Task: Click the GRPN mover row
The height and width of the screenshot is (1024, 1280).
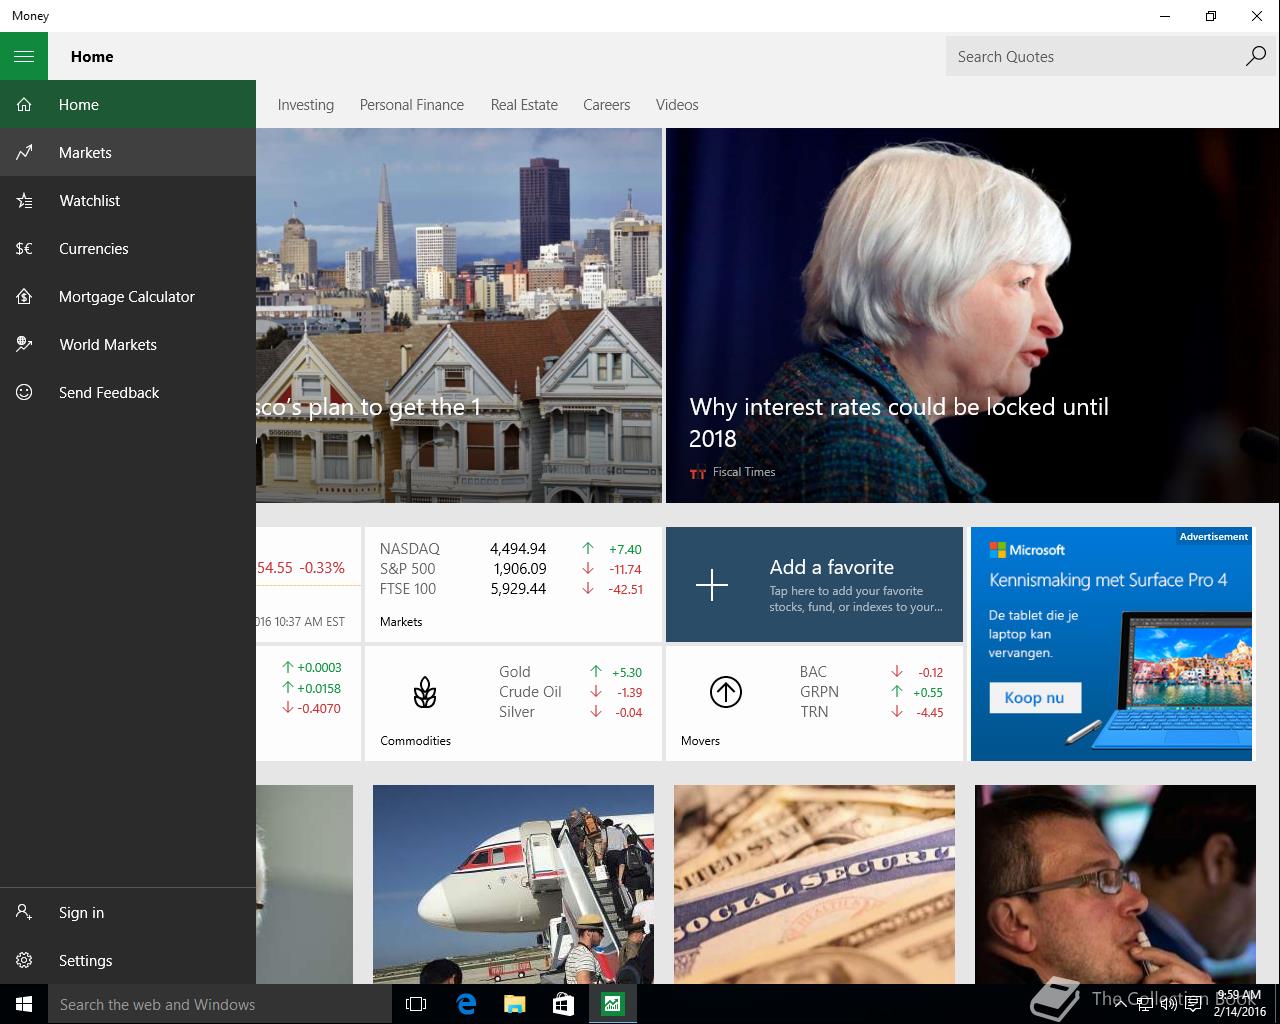Action: (871, 692)
